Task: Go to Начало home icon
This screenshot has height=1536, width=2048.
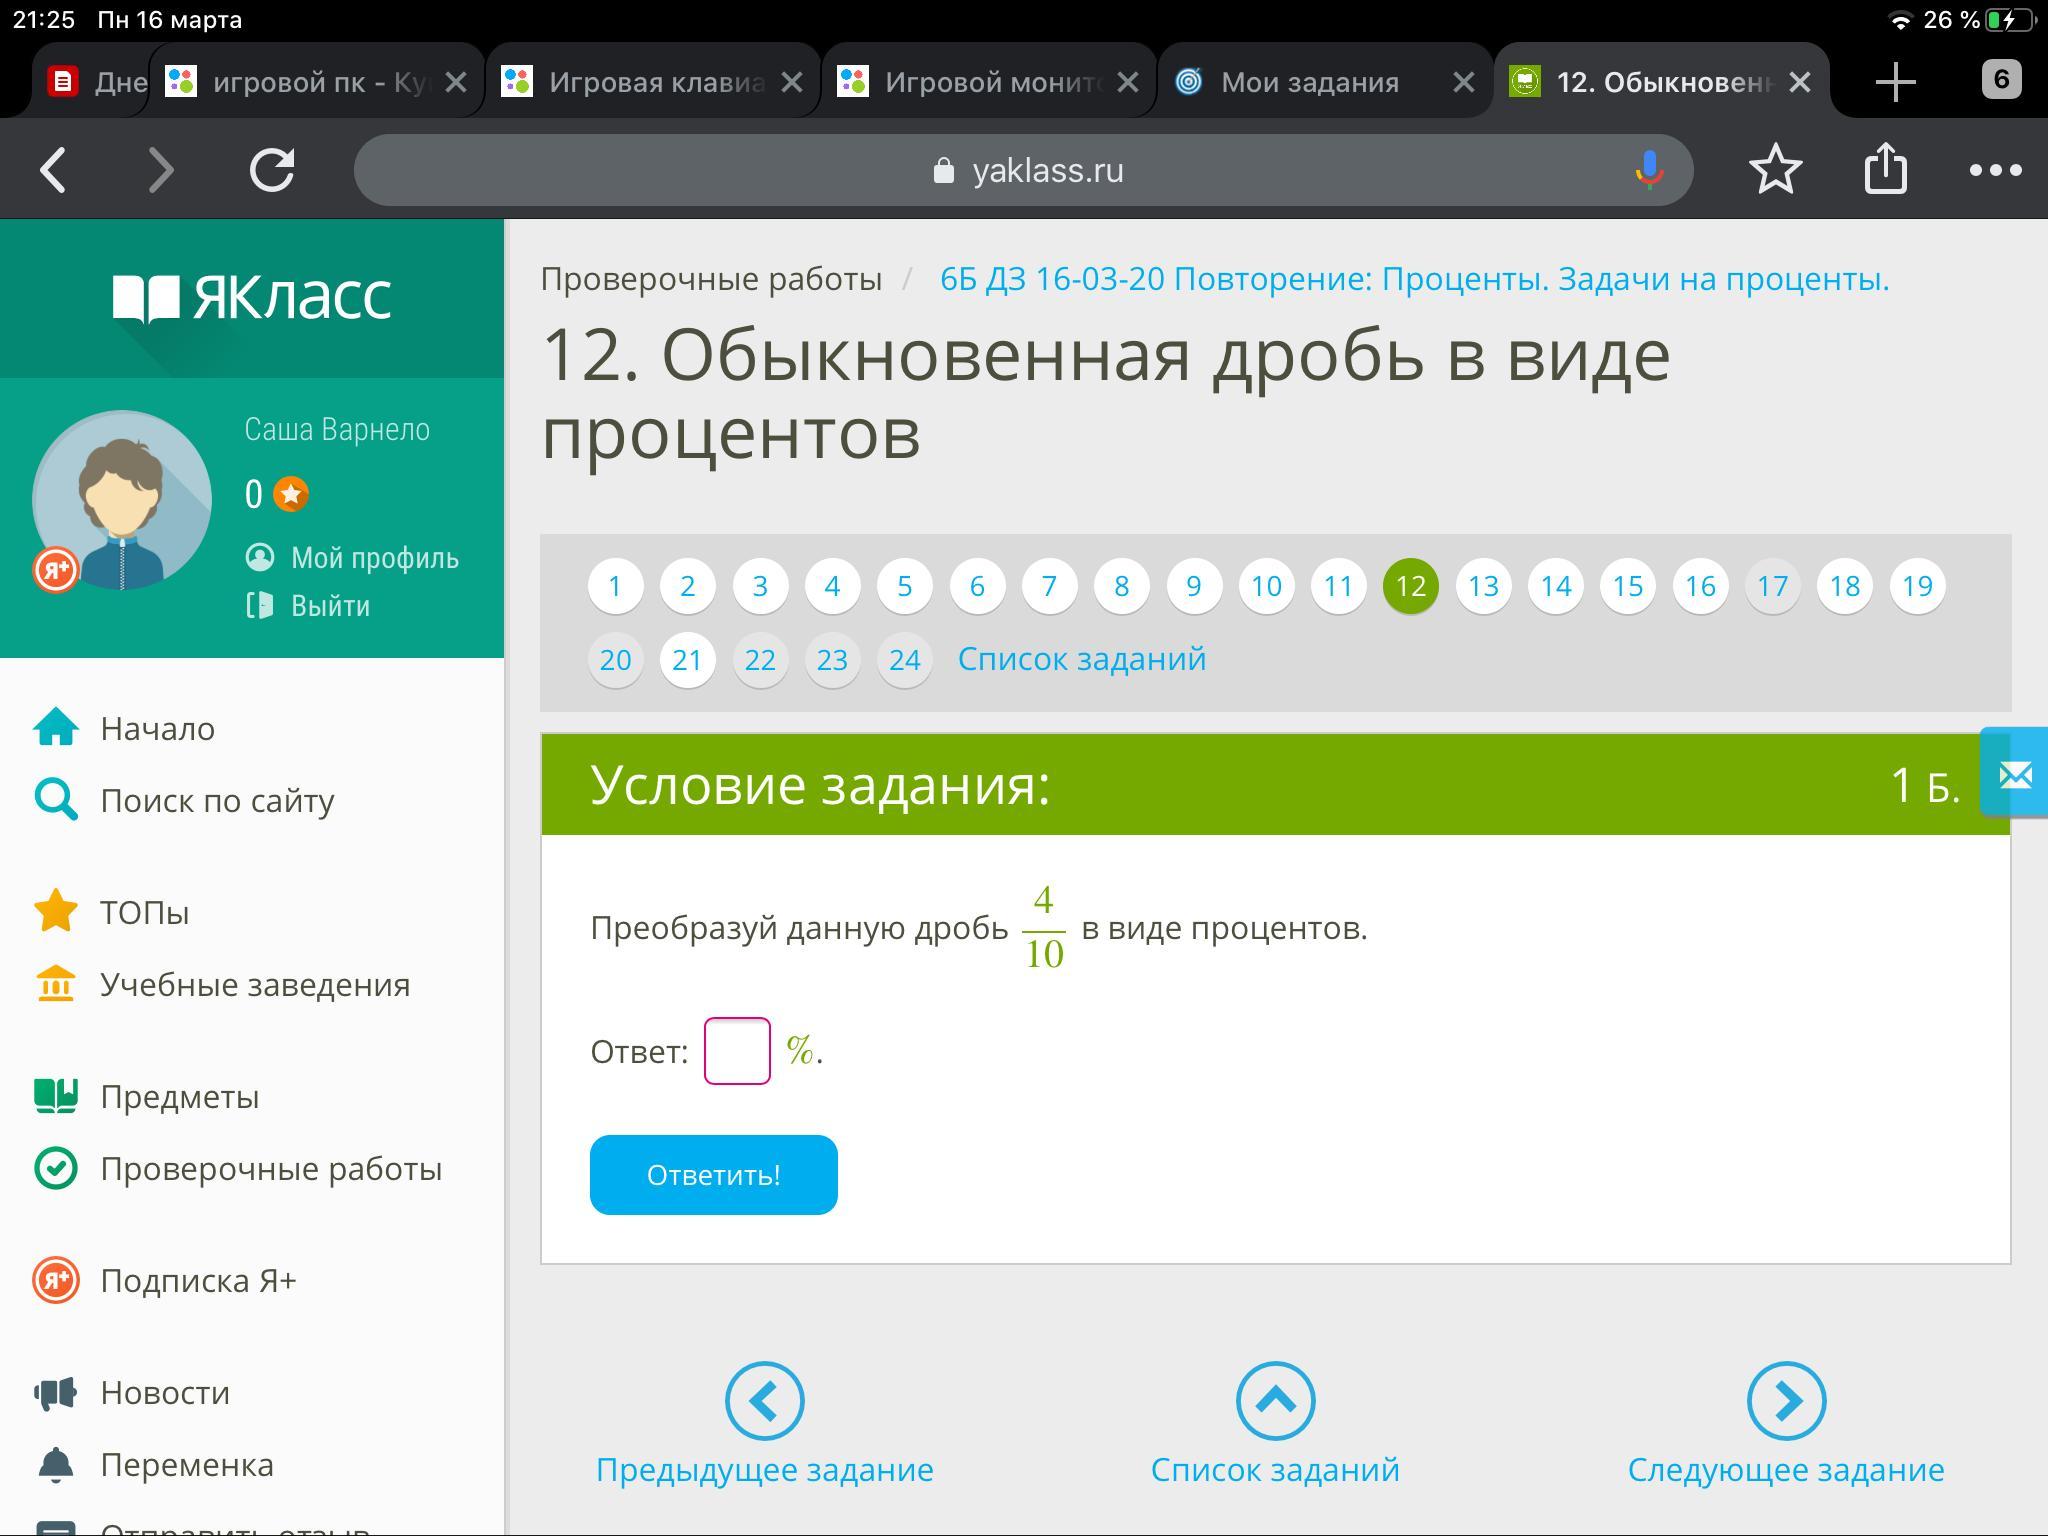Action: tap(56, 728)
